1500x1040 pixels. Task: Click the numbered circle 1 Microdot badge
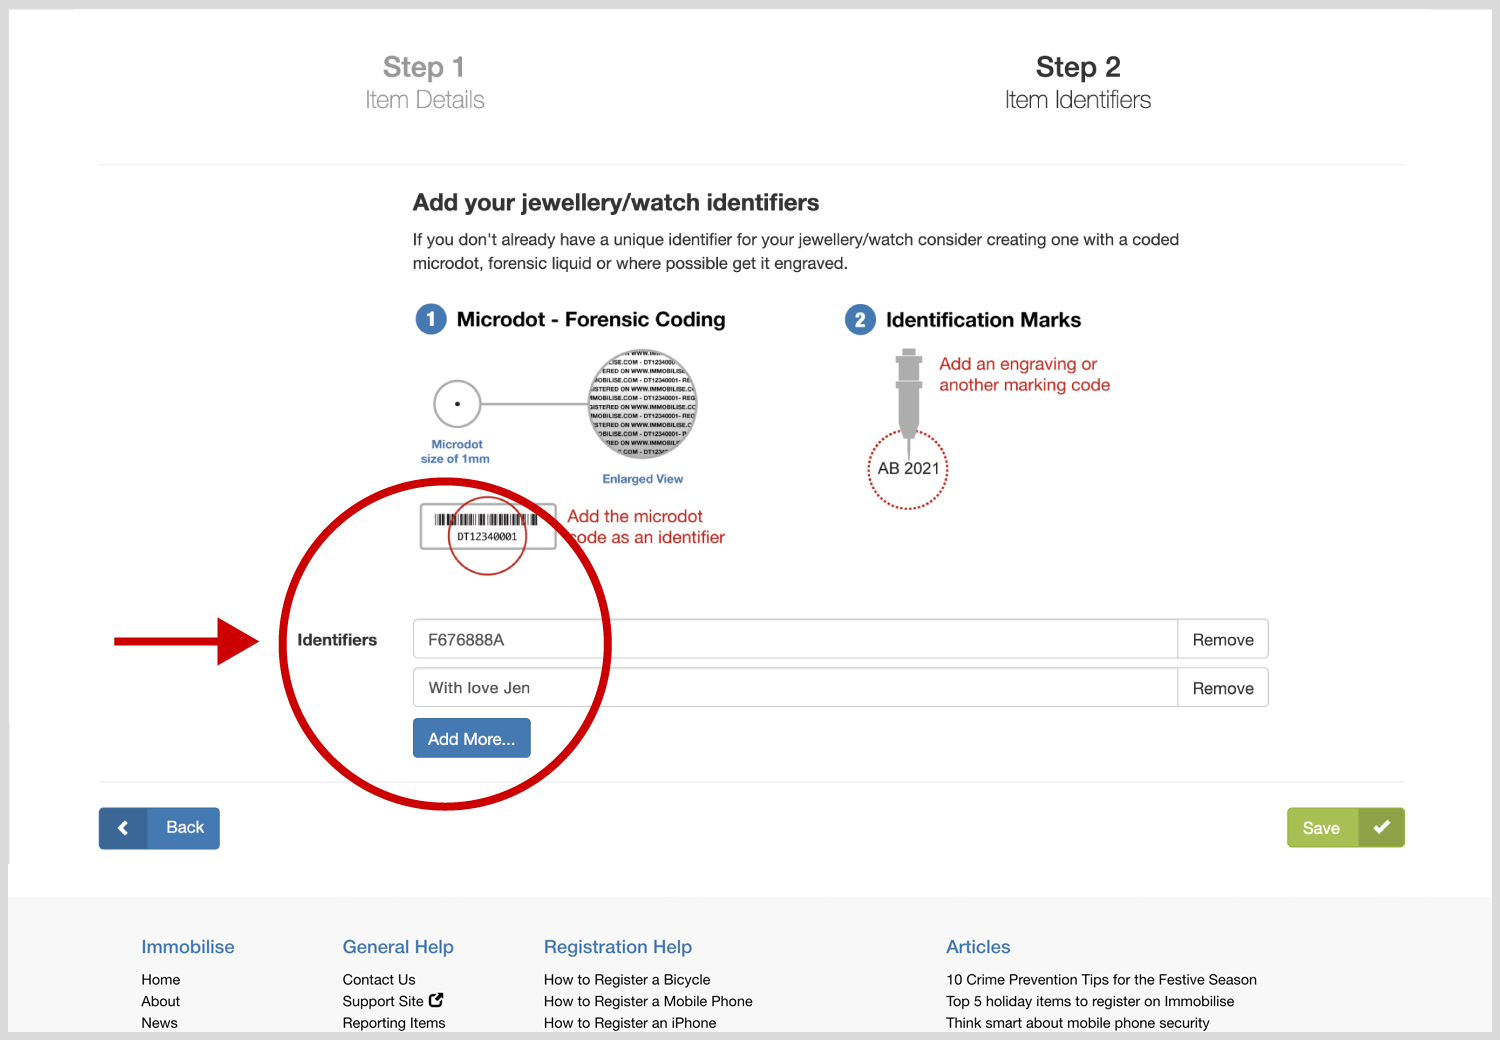(431, 320)
